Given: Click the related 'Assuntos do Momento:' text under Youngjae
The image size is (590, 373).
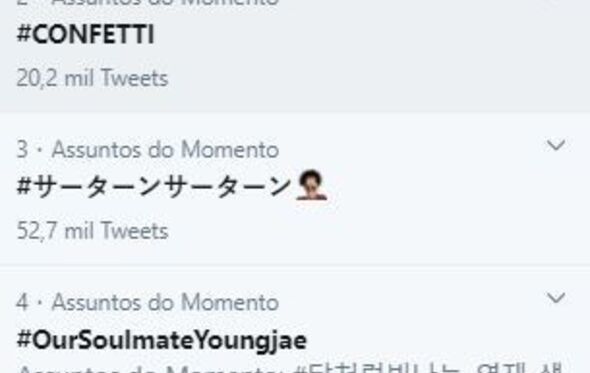Looking at the screenshot, I should point(152,369).
